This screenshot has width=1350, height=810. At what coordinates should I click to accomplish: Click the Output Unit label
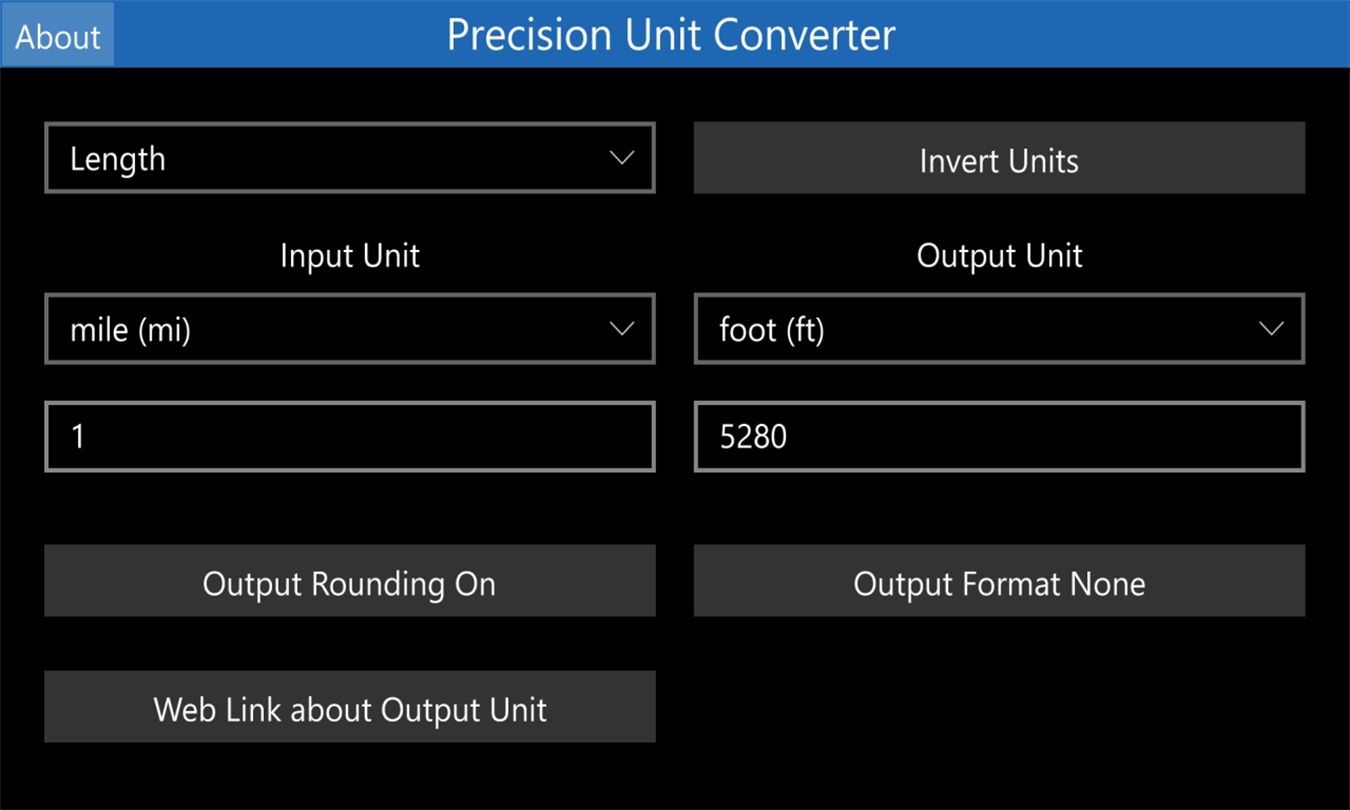(x=999, y=256)
